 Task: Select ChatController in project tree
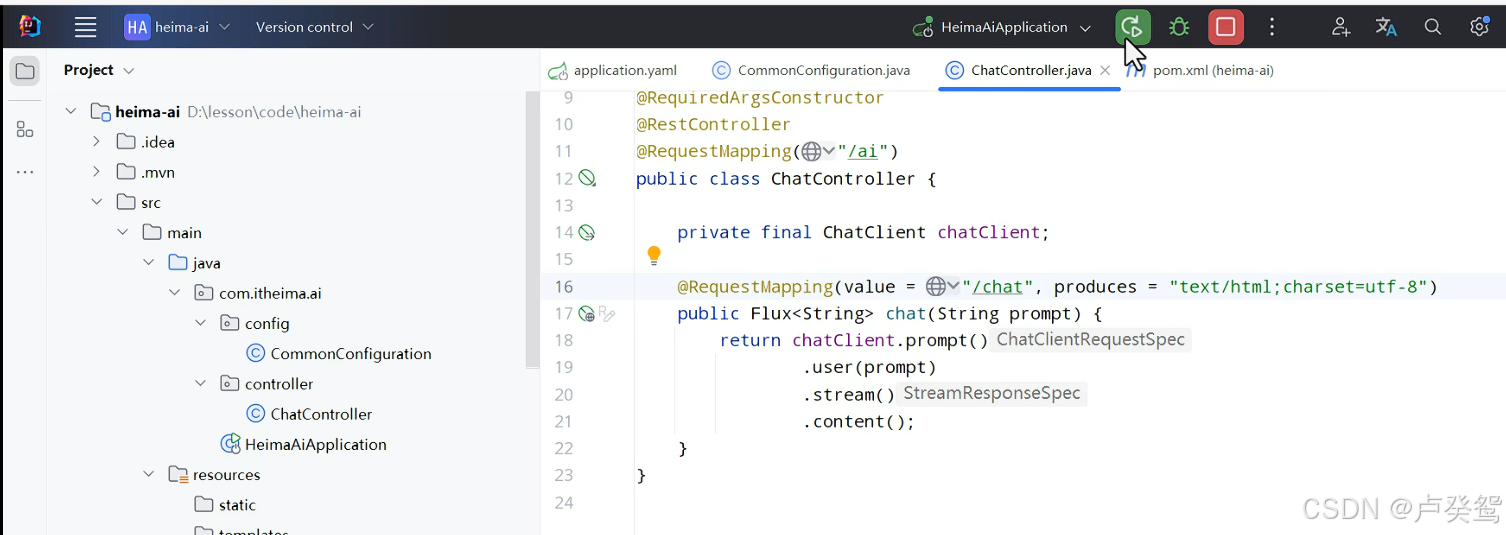[309, 414]
